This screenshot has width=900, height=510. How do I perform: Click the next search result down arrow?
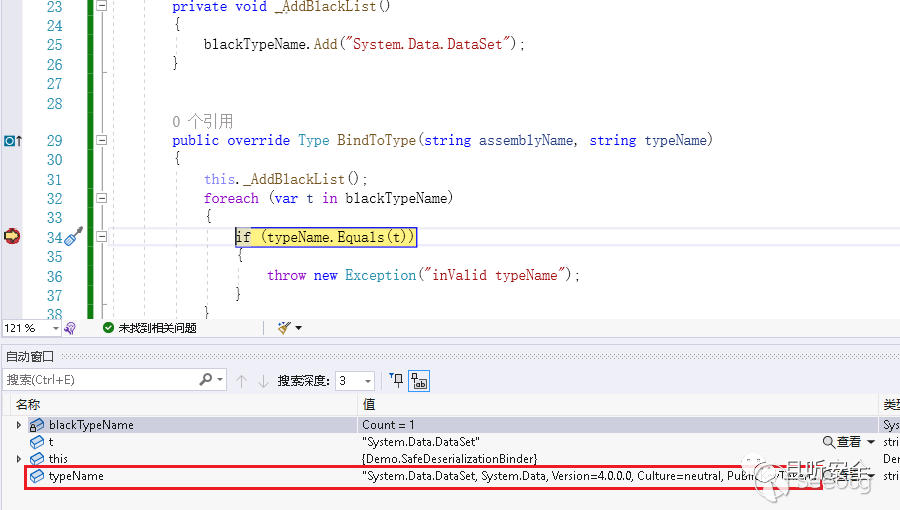coord(263,381)
